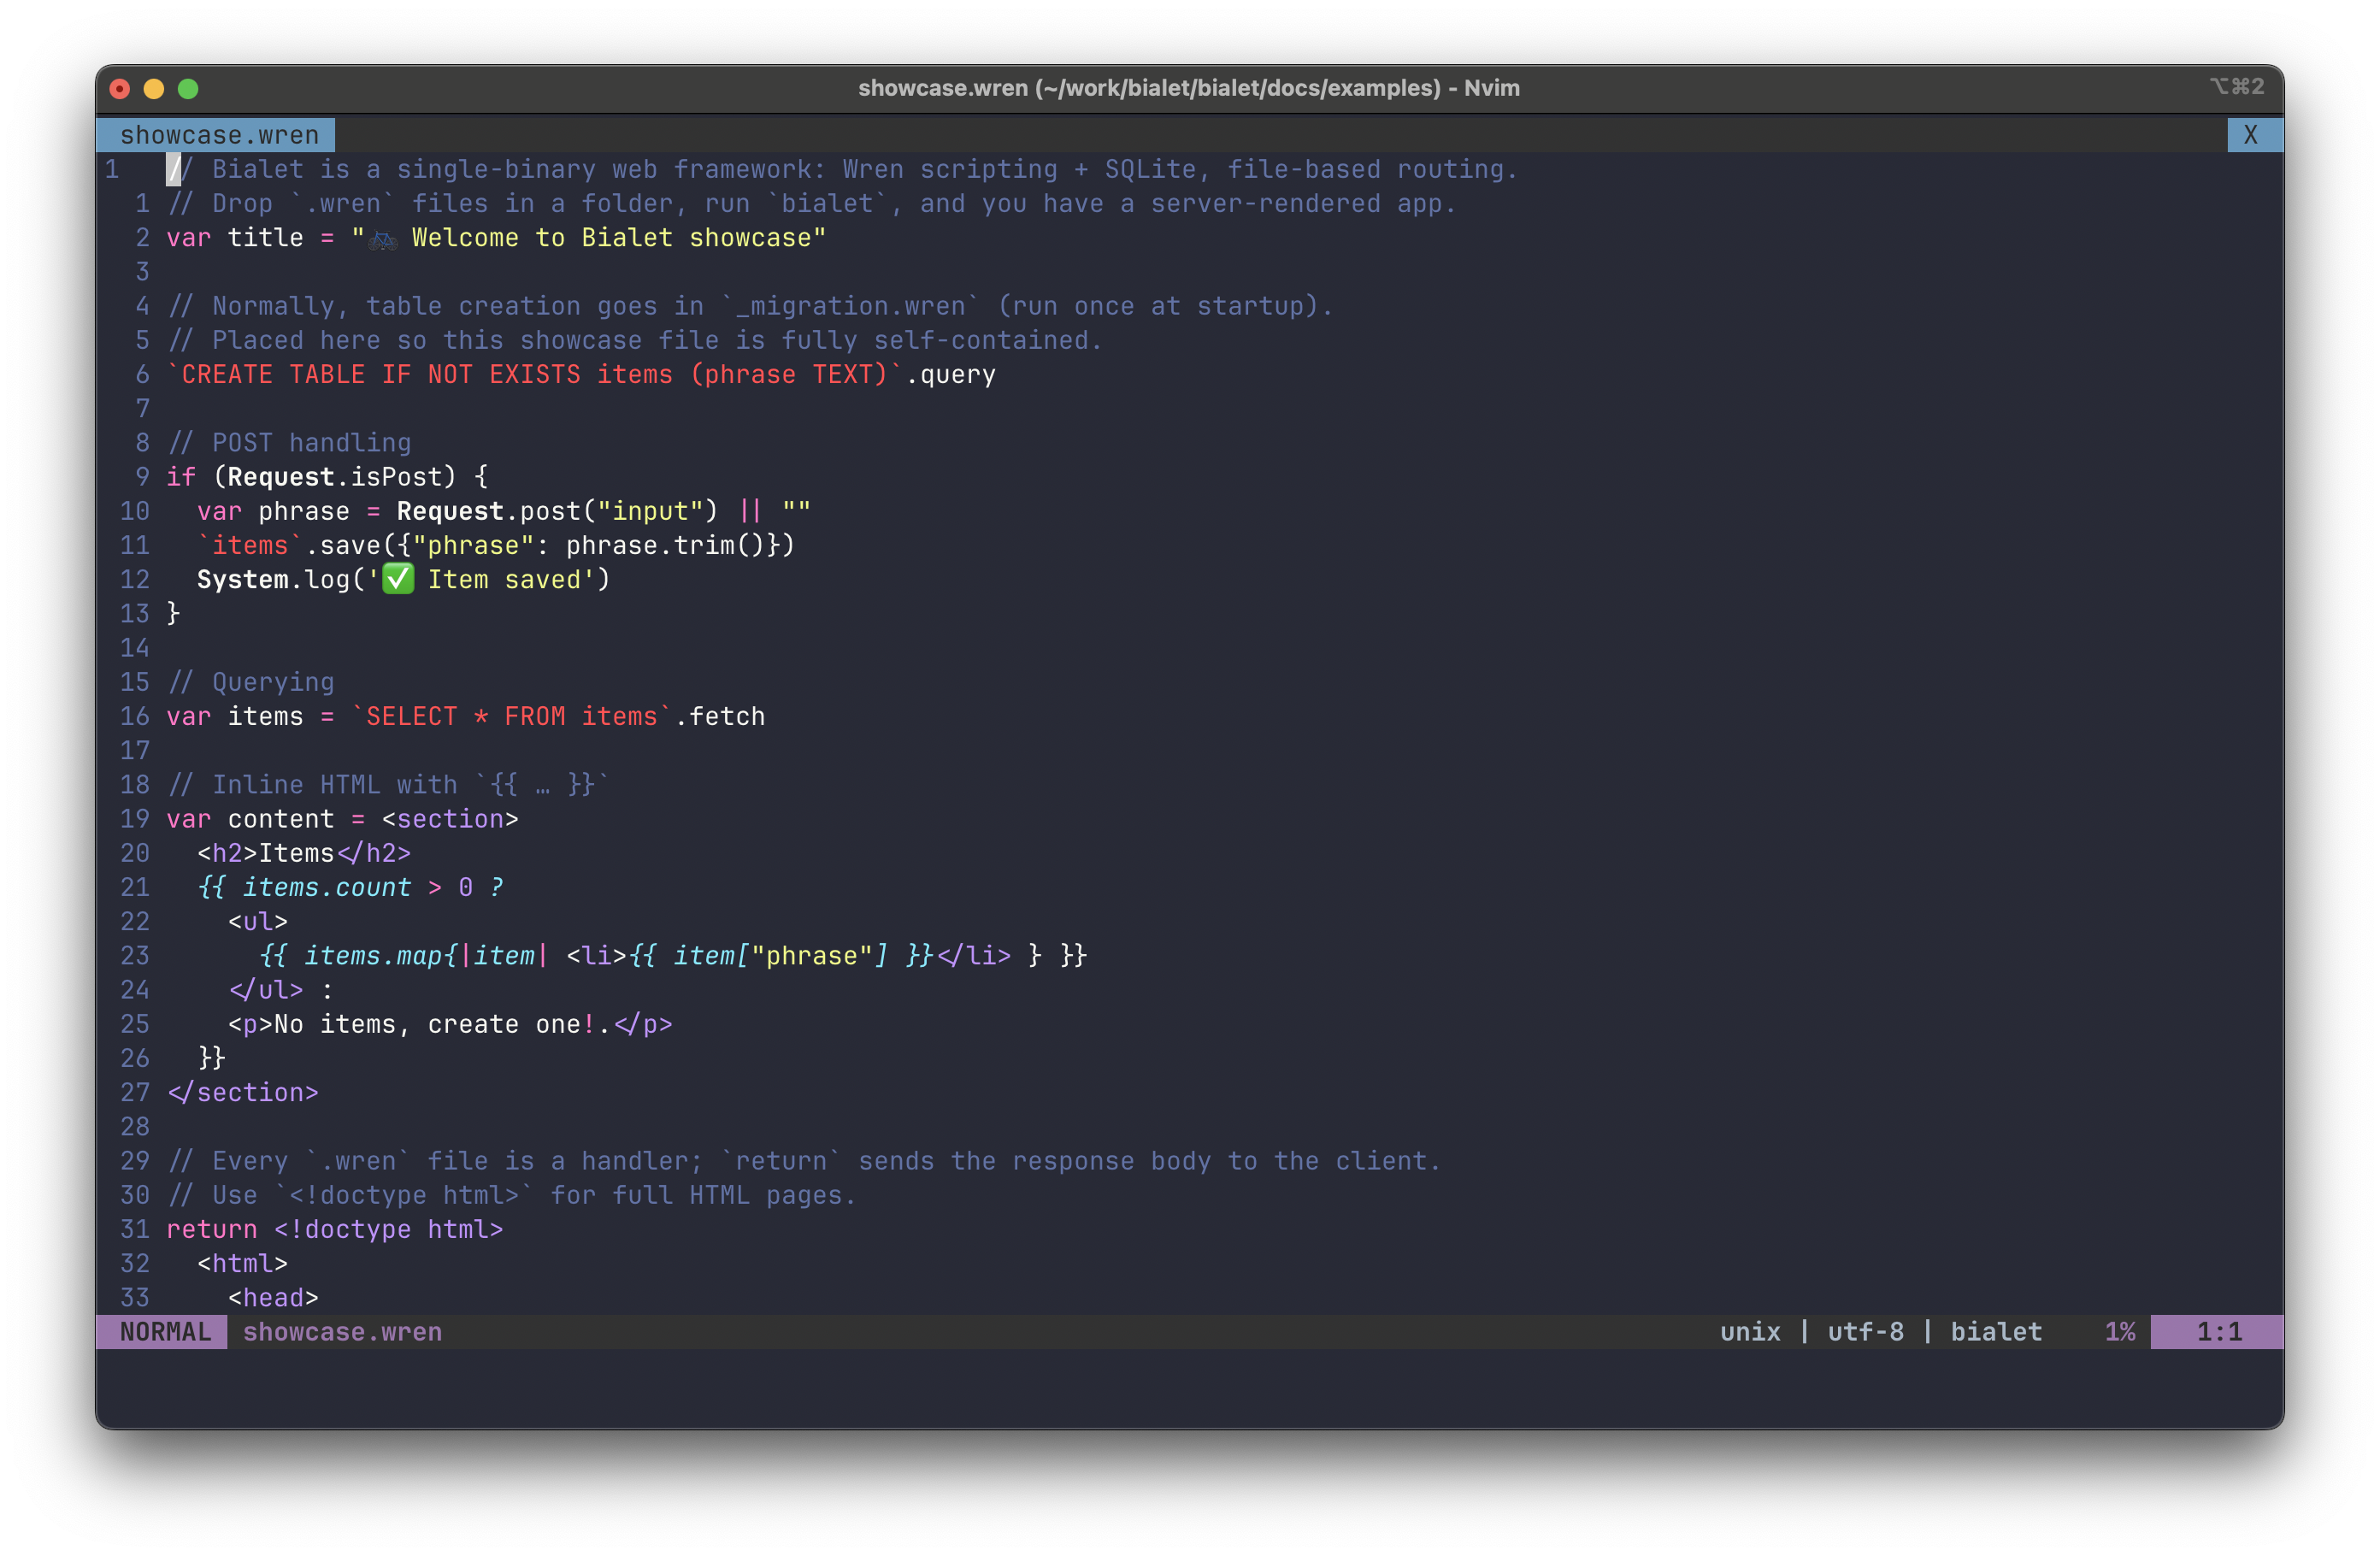The width and height of the screenshot is (2380, 1556).
Task: Click the utf-8 encoding indicator
Action: pos(1865,1332)
